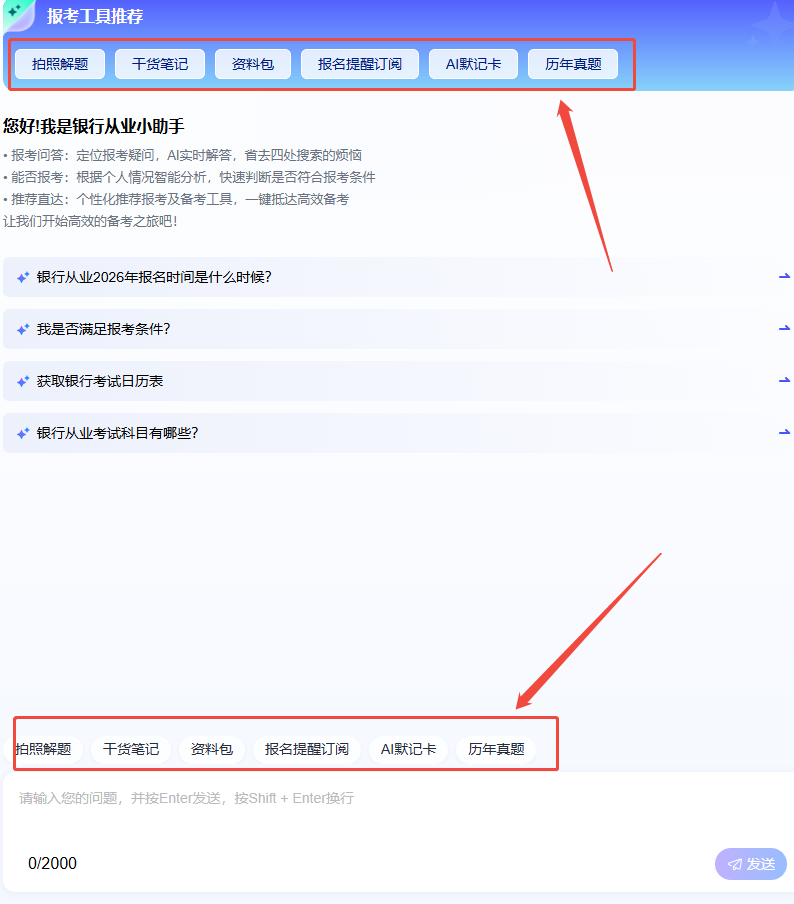The width and height of the screenshot is (794, 904).
Task: Click the sparkle logo icon beside 报考工具推荐
Action: point(16,12)
